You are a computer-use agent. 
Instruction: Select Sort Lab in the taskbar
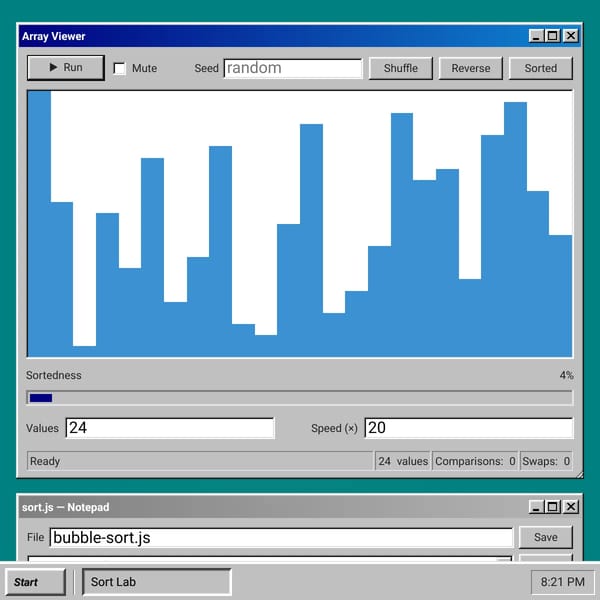tap(157, 582)
